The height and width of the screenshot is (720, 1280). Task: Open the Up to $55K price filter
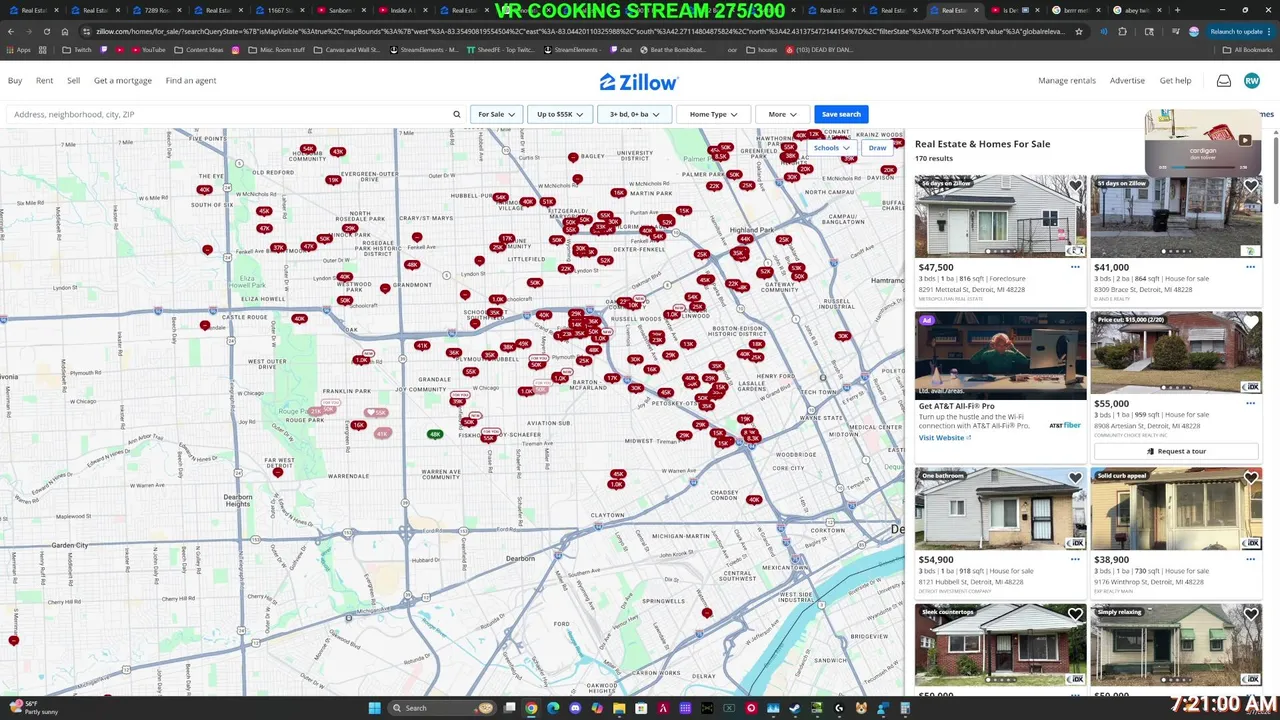pos(560,114)
